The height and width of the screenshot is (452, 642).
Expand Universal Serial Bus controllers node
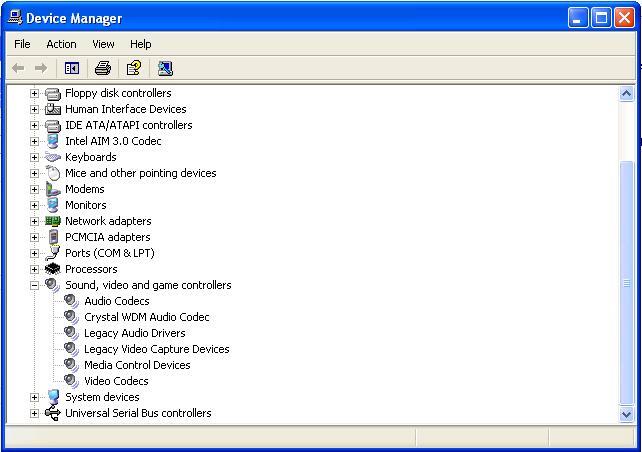click(34, 413)
